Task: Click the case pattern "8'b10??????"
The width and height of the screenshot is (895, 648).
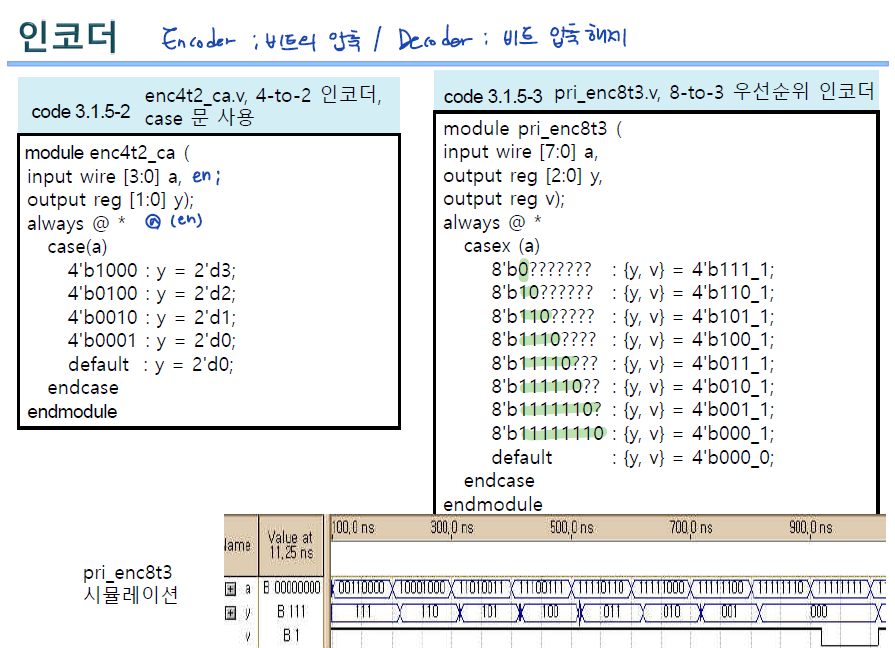Action: click(542, 293)
